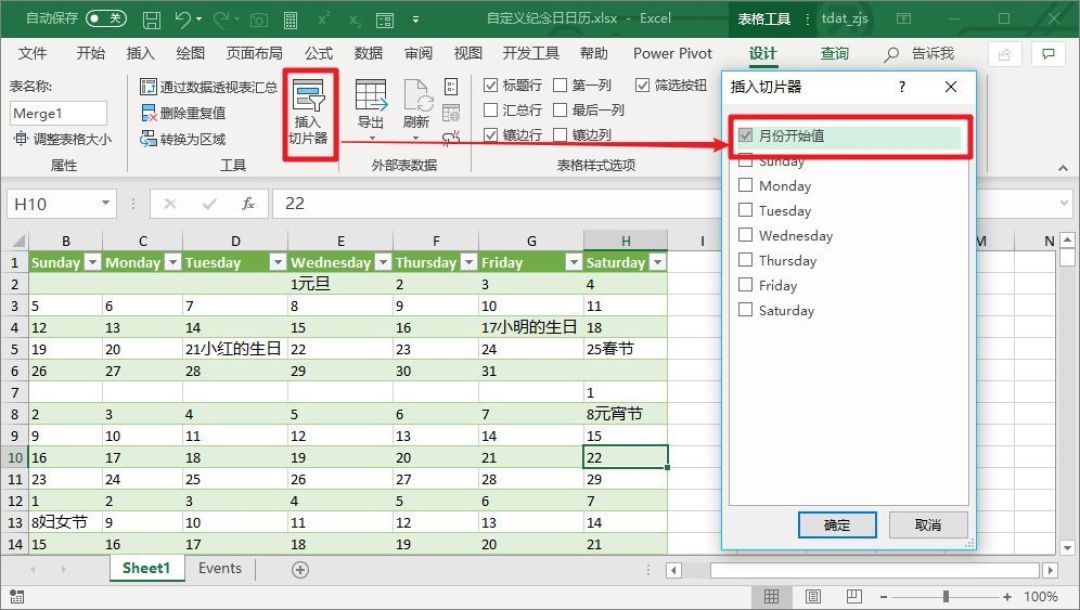Viewport: 1080px width, 610px height.
Task: Switch to the Events sheet tab
Action: (220, 569)
